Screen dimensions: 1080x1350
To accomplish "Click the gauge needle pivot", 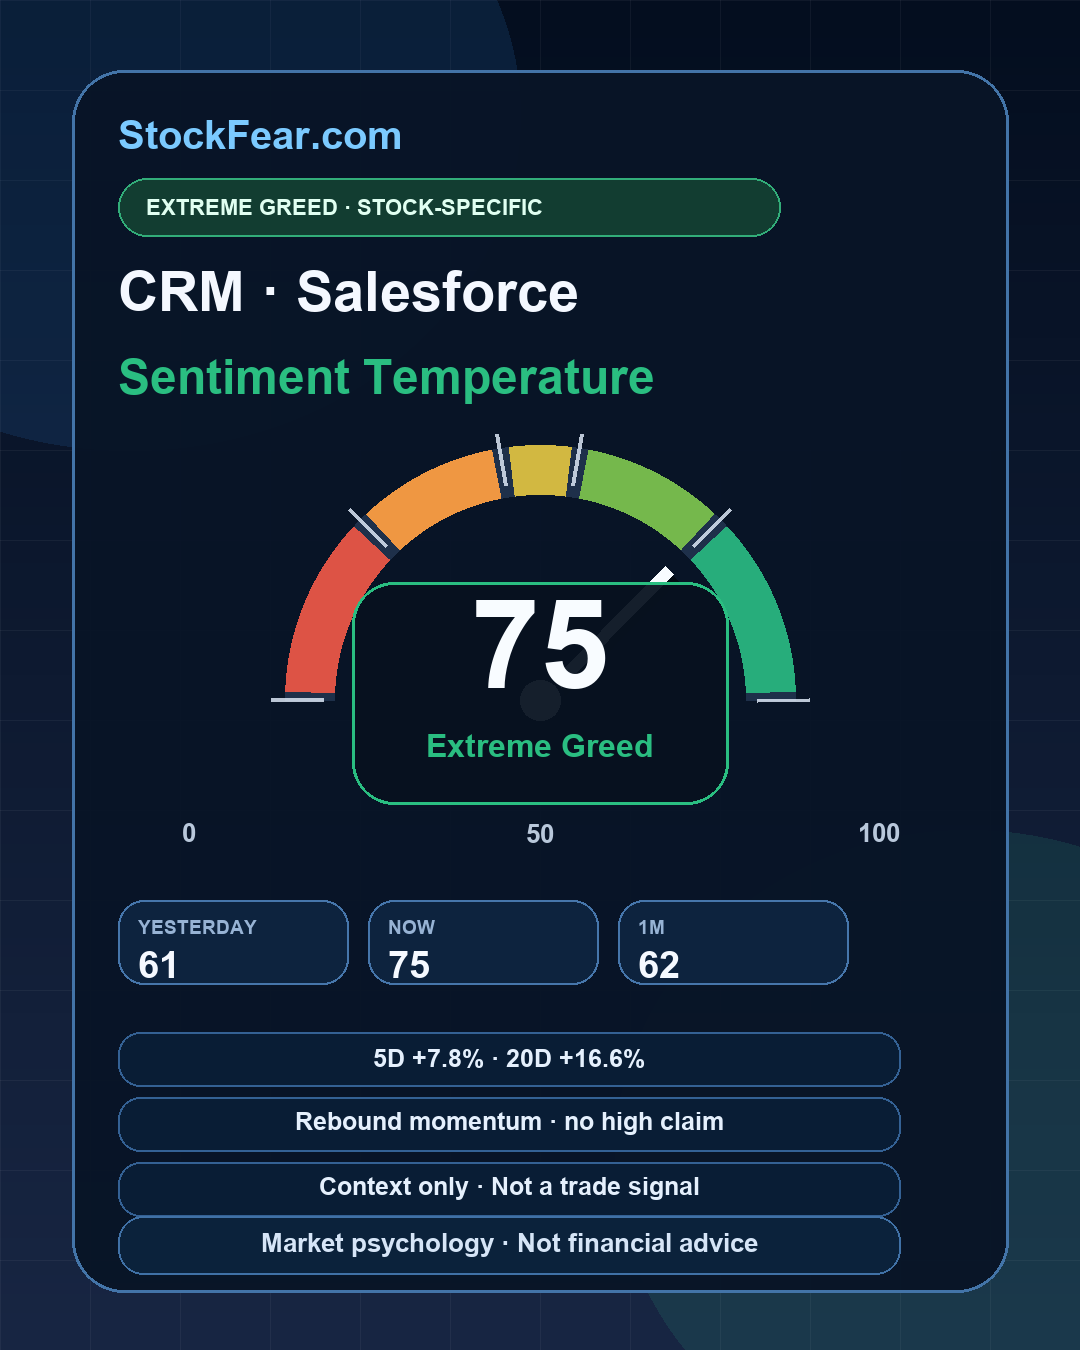I will point(540,700).
